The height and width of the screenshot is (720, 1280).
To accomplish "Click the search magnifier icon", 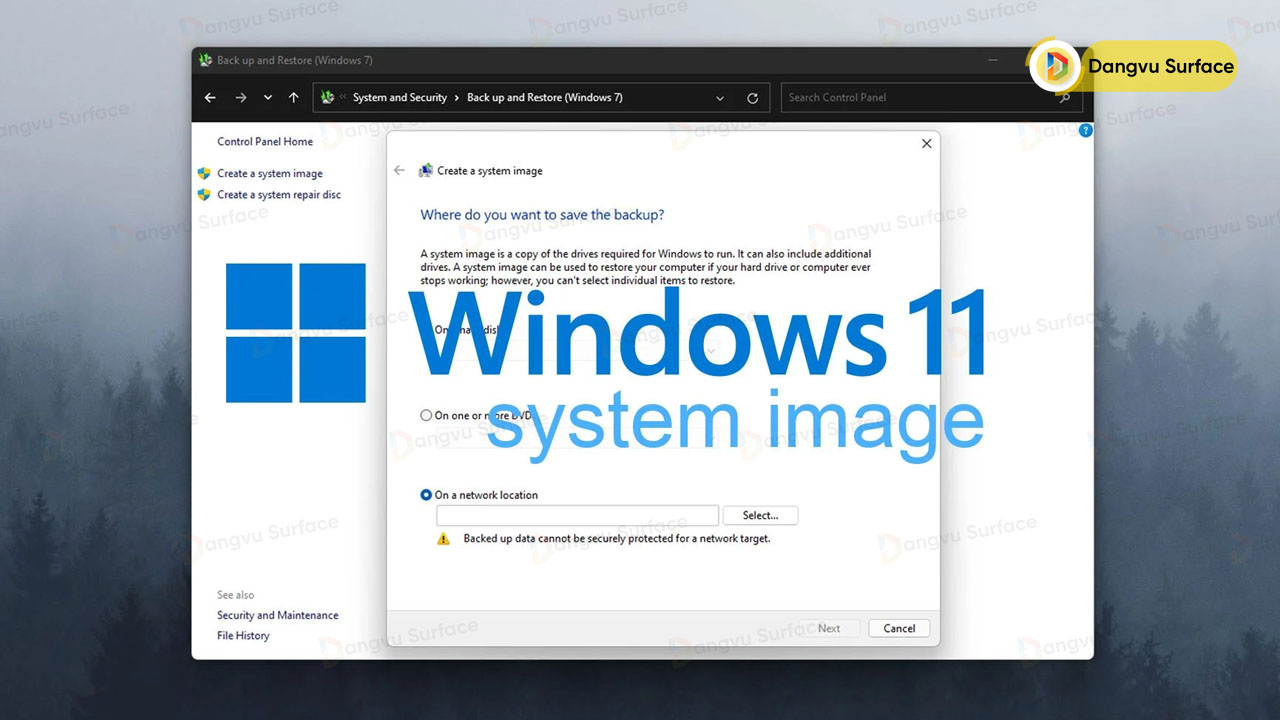I will coord(1065,98).
